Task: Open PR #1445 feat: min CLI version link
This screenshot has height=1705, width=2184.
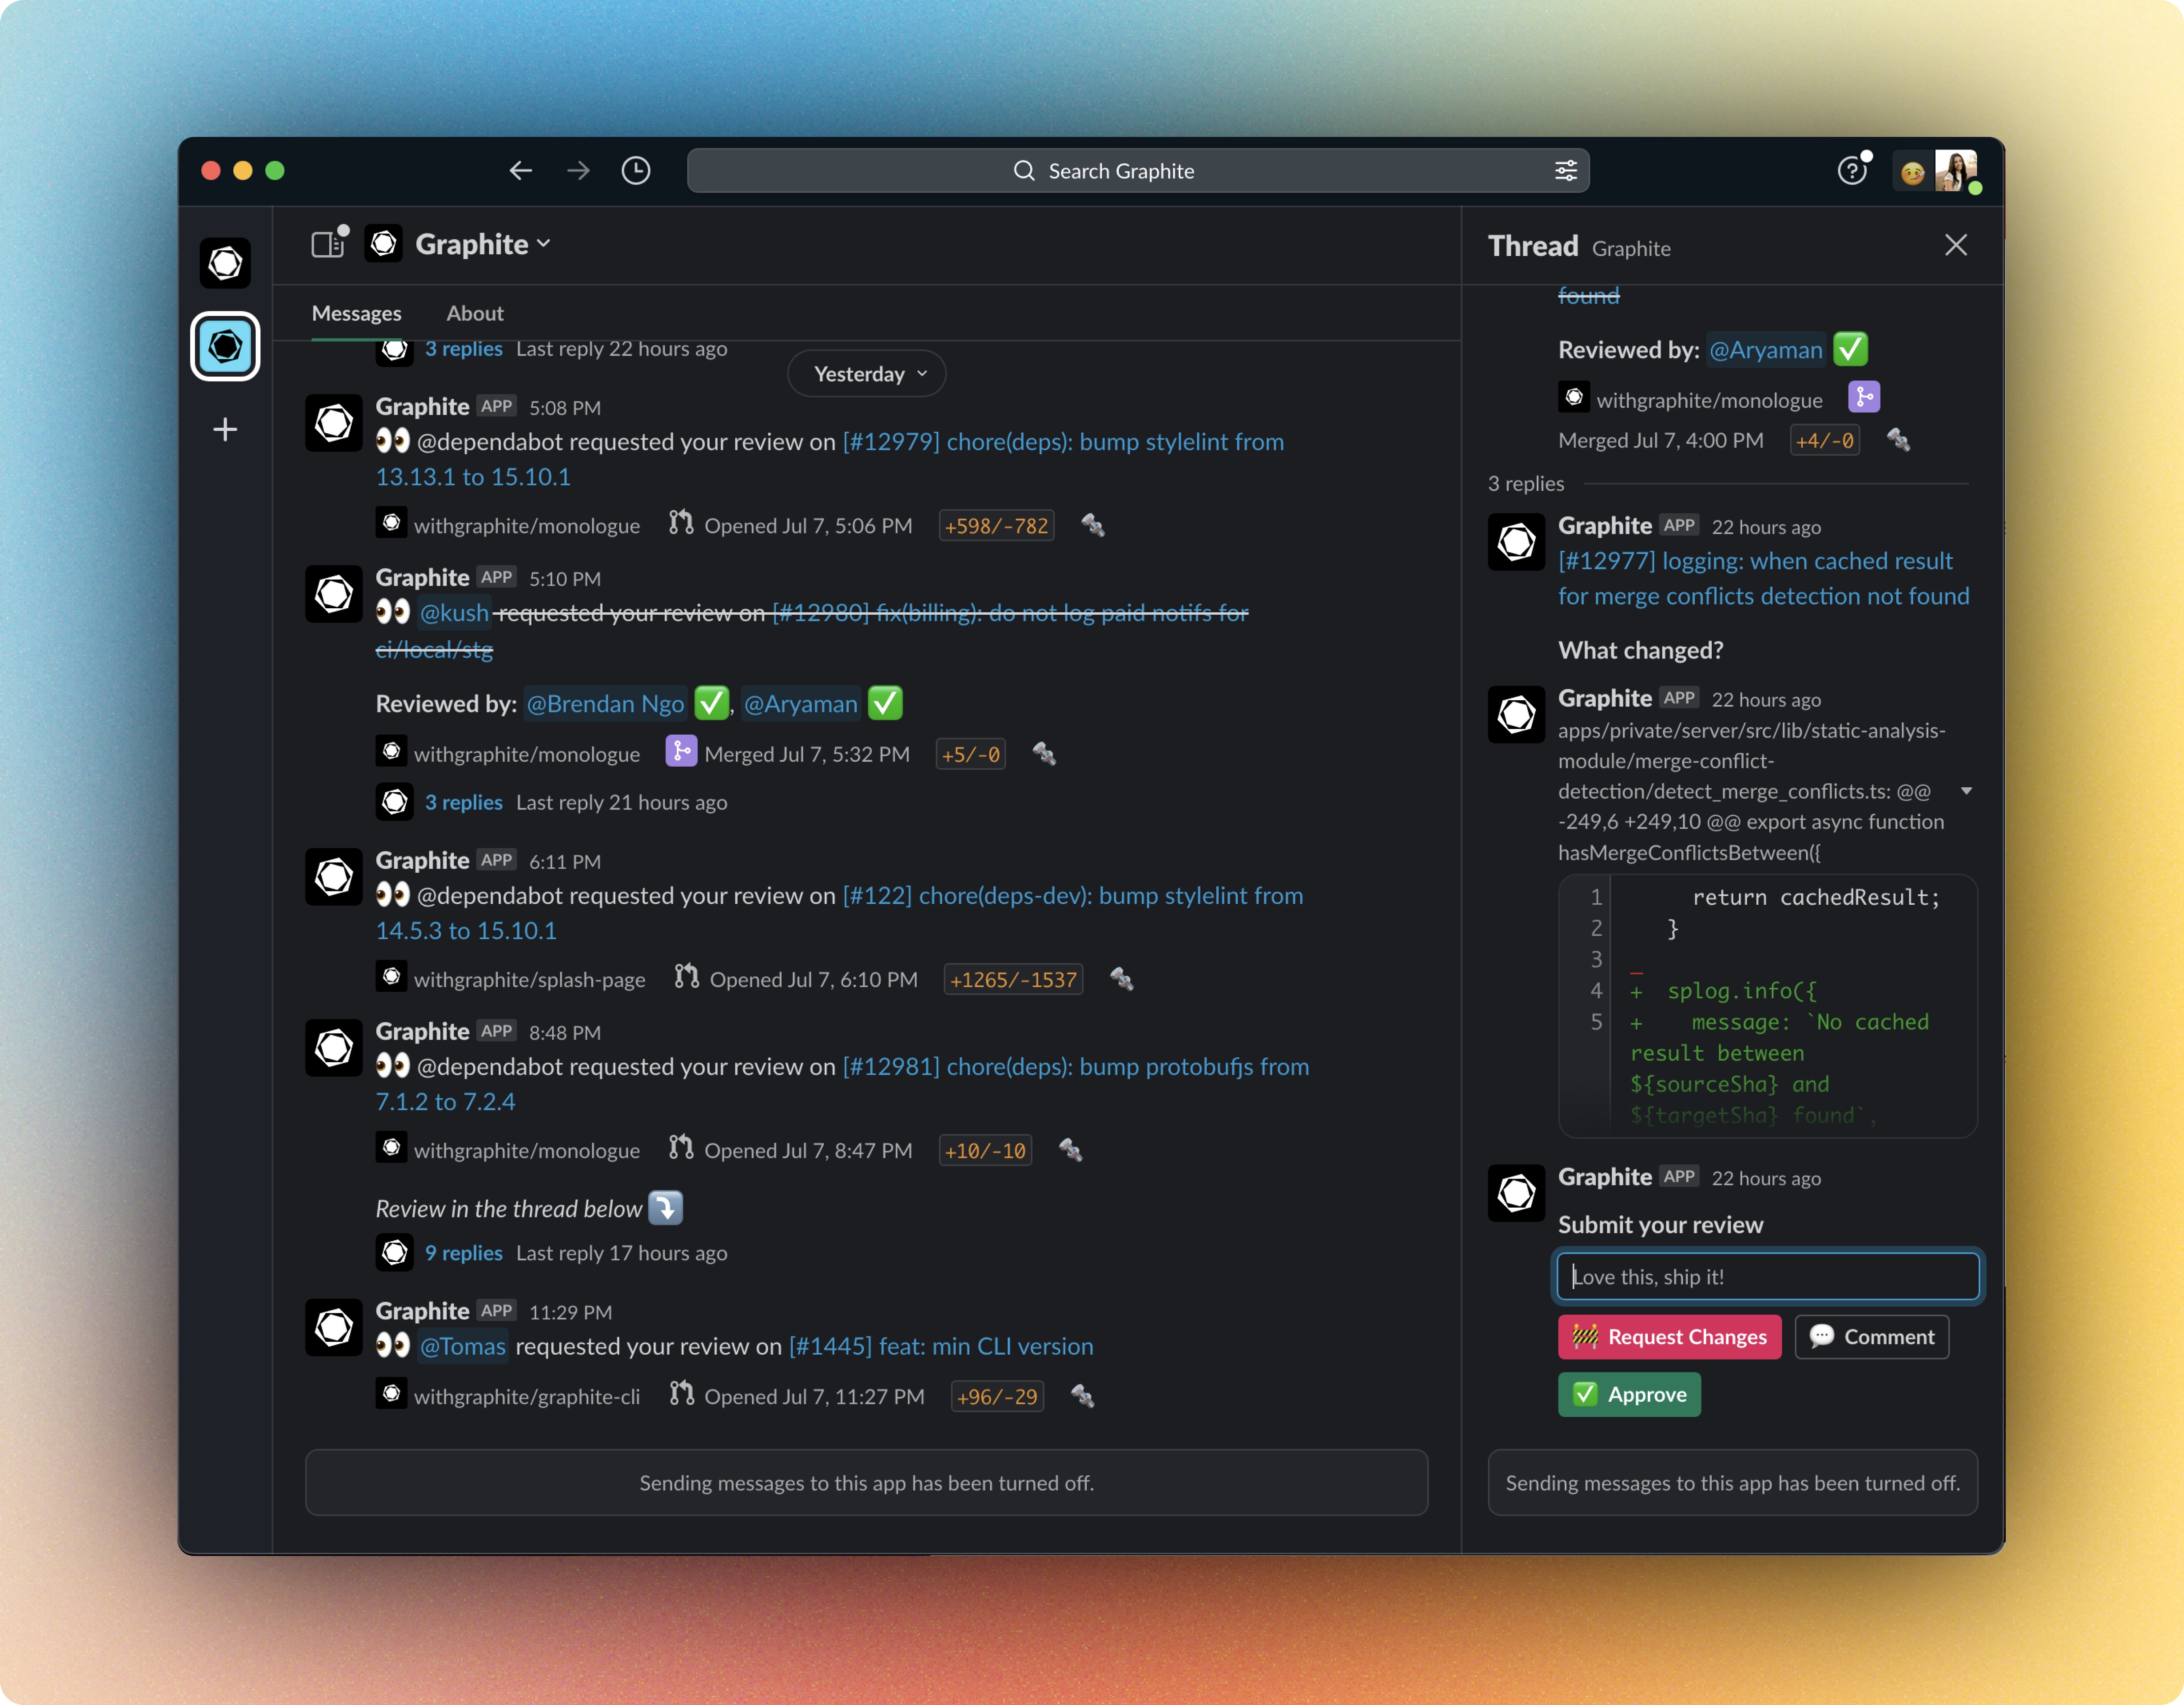Action: pos(941,1347)
